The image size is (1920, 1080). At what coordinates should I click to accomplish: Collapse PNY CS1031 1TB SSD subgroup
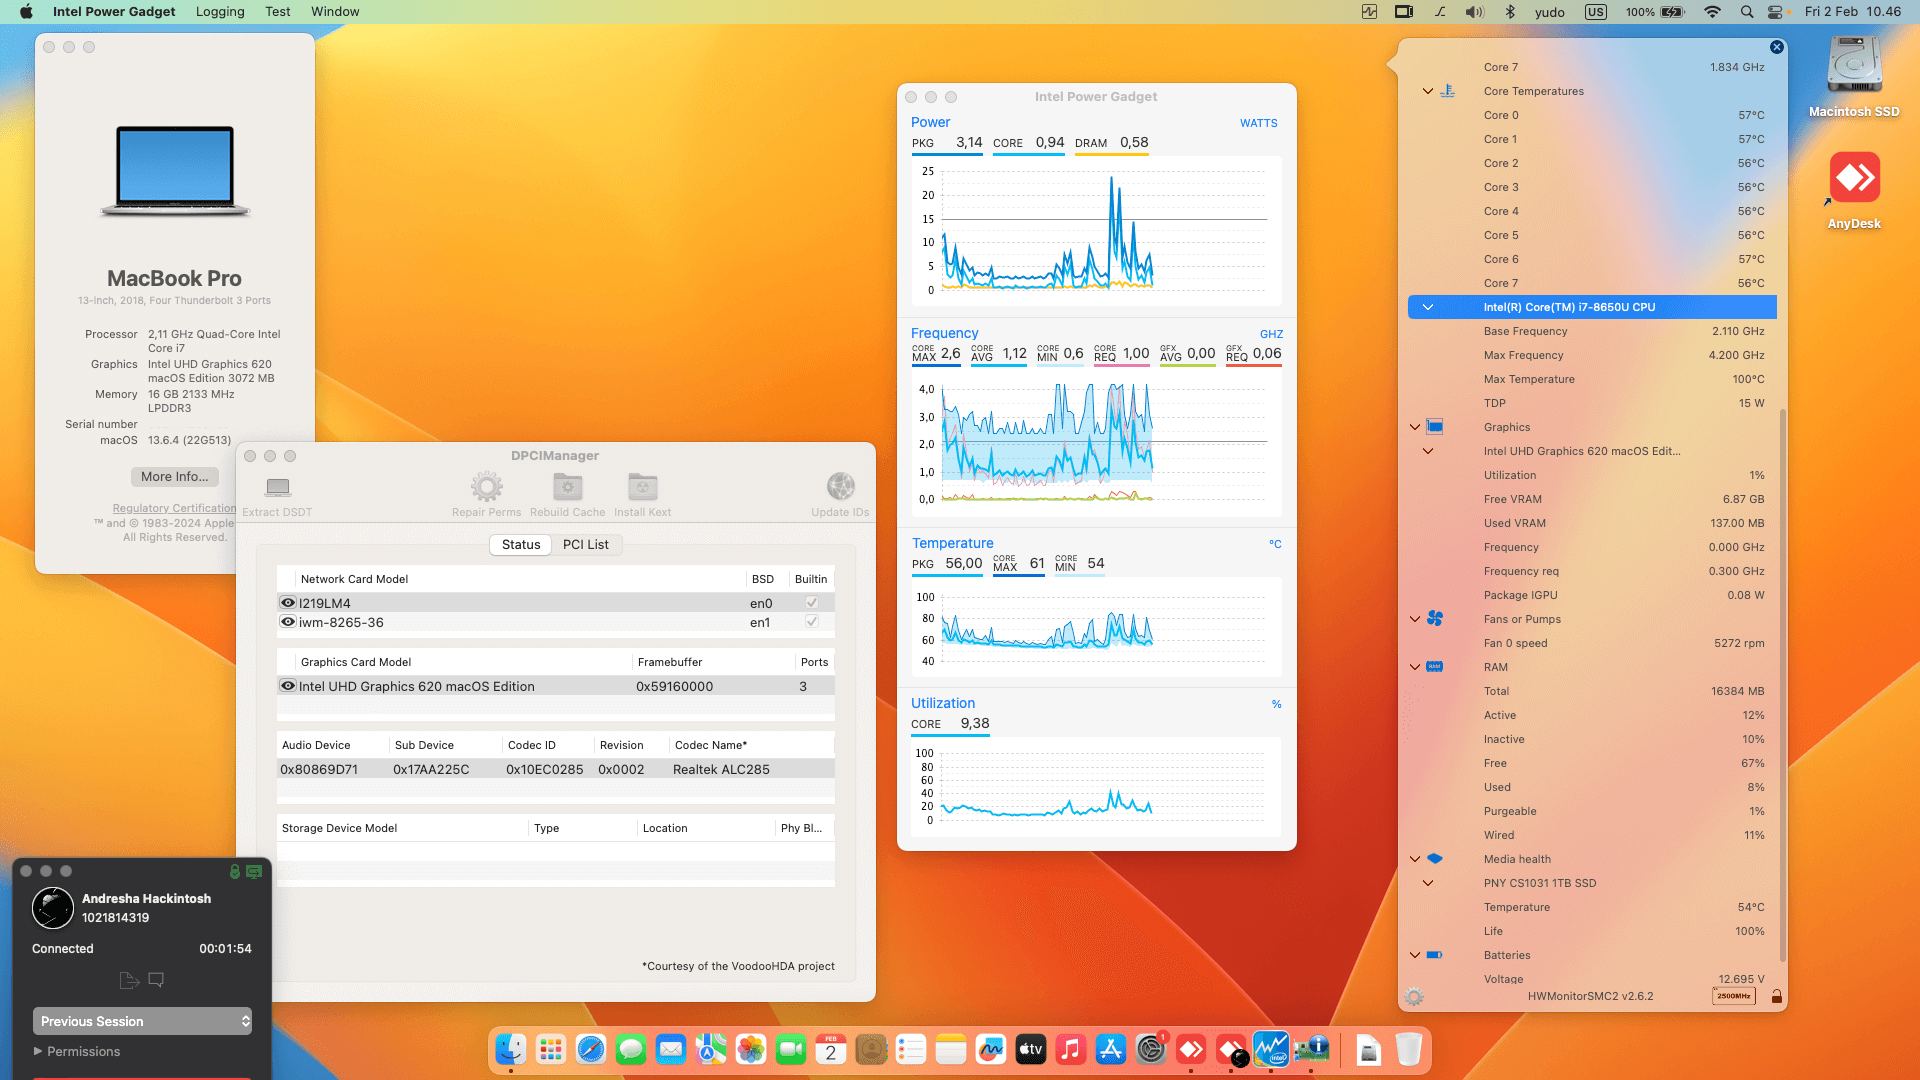(1428, 883)
